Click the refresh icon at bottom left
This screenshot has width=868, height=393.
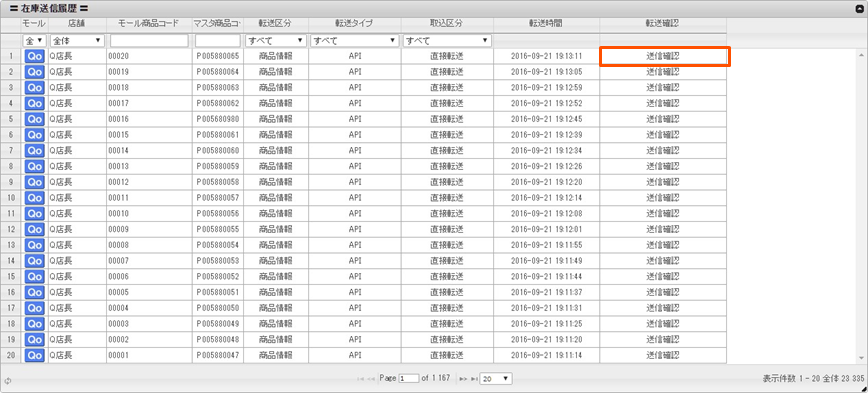click(7, 381)
